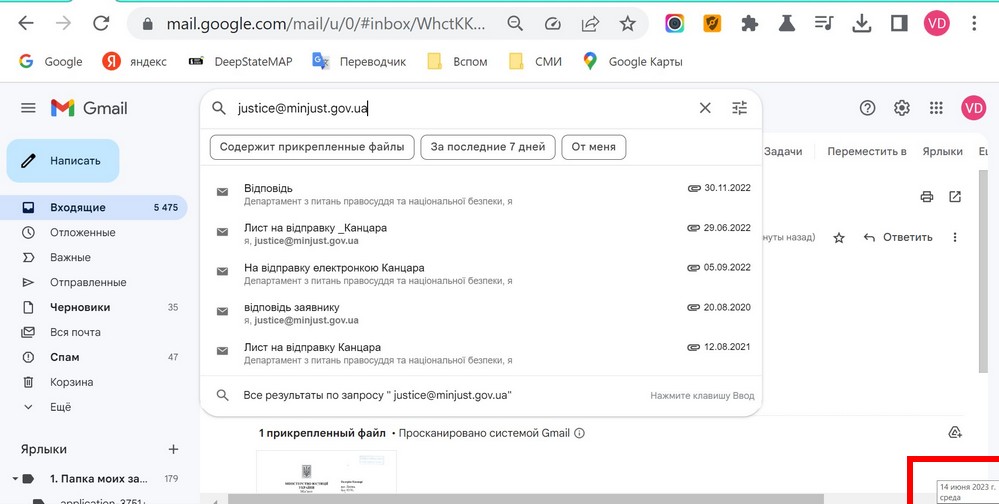Image resolution: width=999 pixels, height=504 pixels.
Task: Click Переместить в toolbar option
Action: tap(866, 152)
